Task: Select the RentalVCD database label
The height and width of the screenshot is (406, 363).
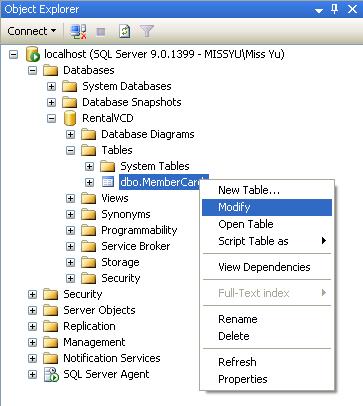Action: click(108, 118)
